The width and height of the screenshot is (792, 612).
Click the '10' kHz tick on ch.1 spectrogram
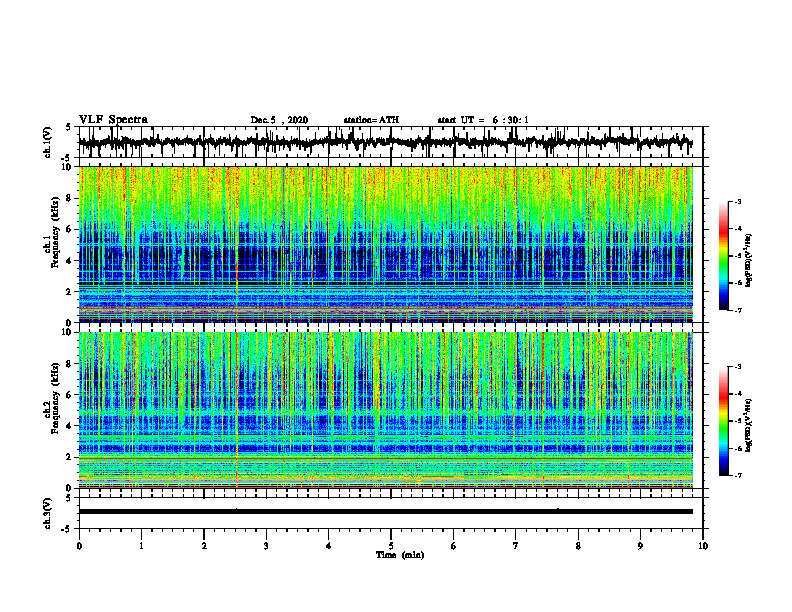click(x=68, y=167)
